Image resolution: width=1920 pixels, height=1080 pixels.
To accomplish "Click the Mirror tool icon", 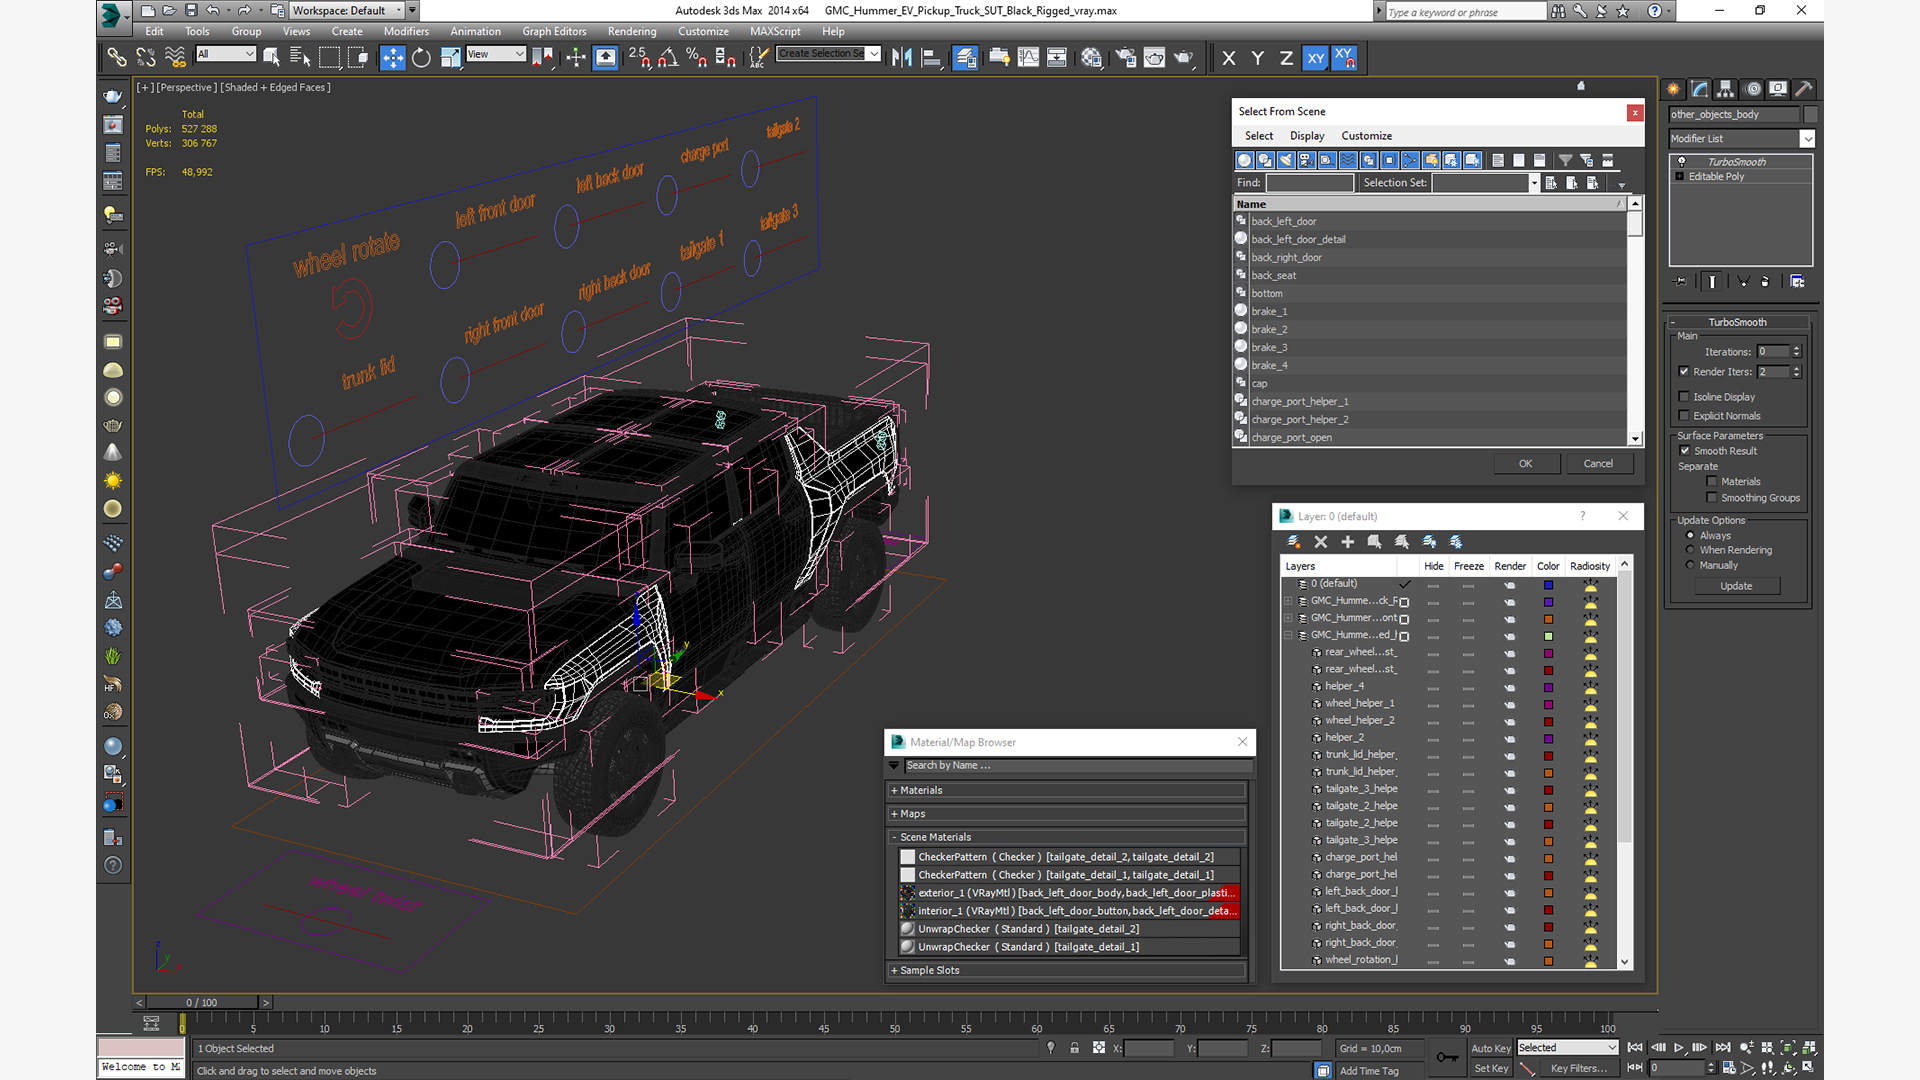I will 902,58.
